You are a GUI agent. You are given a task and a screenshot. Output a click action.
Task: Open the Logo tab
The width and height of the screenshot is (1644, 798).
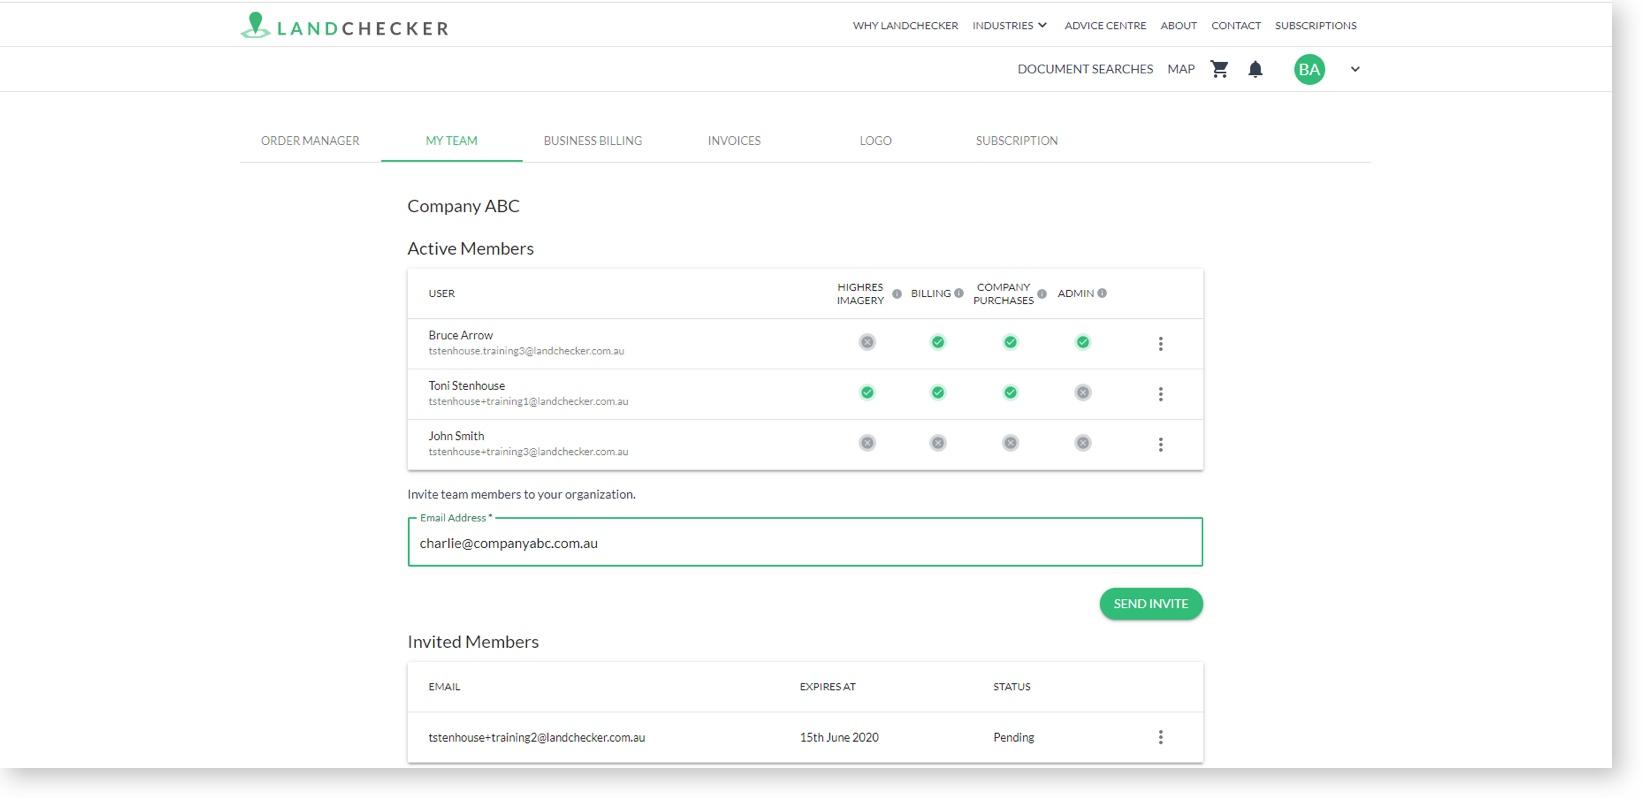coord(876,141)
